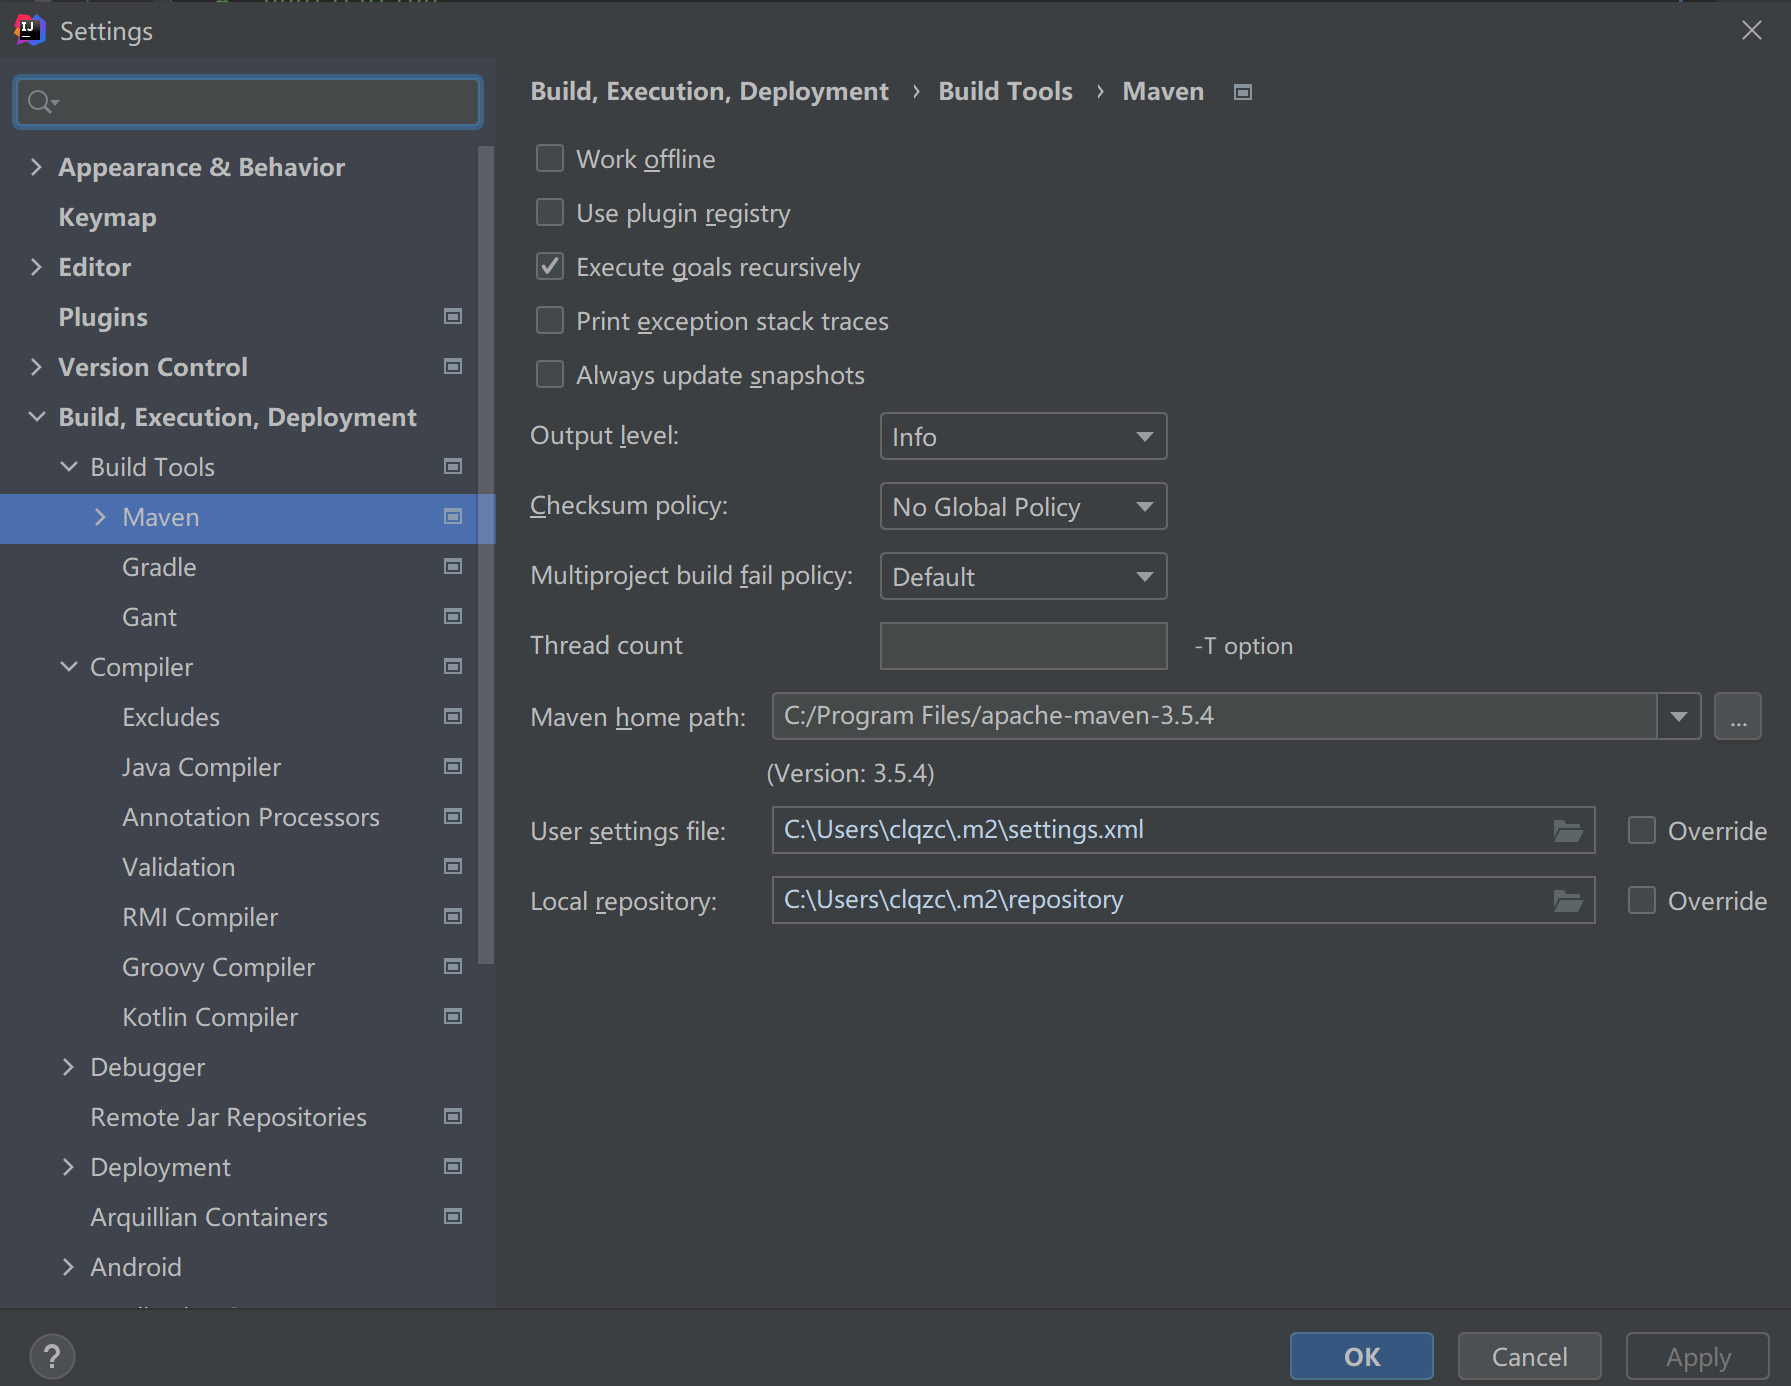Enable the Work offline checkbox
The height and width of the screenshot is (1386, 1791).
550,159
